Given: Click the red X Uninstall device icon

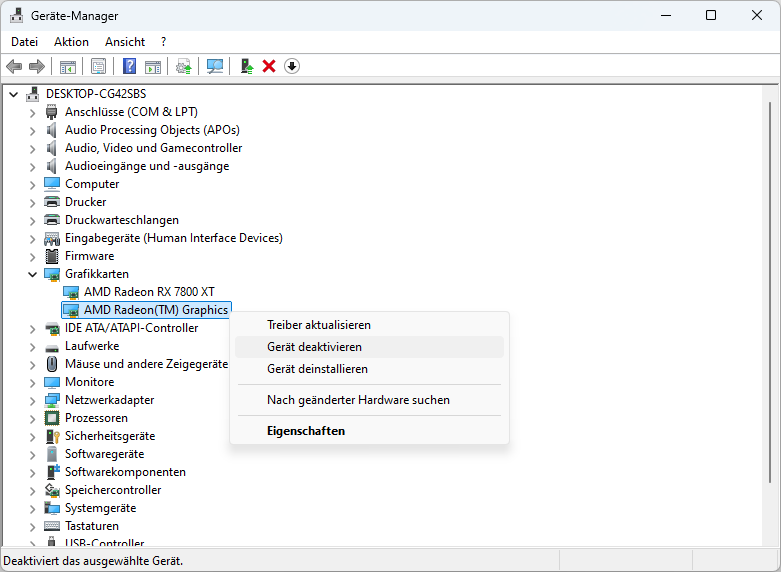Looking at the screenshot, I should coord(269,66).
